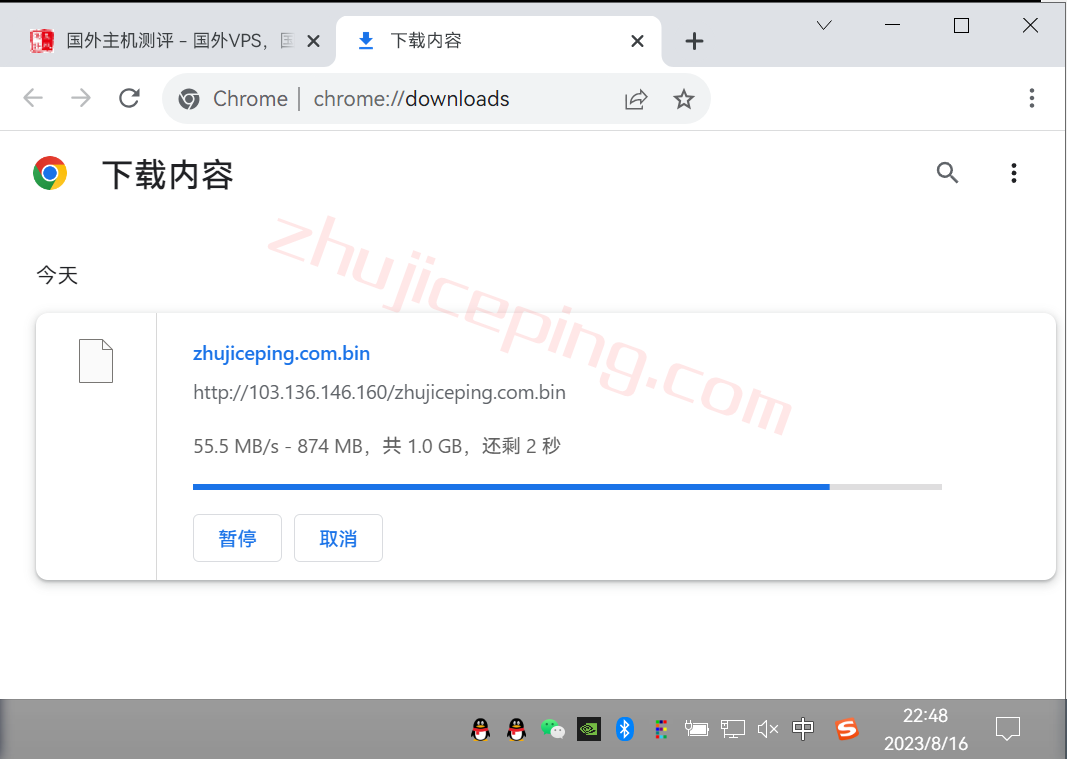Click the muted volume tray icon
Screen dimensions: 1067x759
(x=768, y=730)
